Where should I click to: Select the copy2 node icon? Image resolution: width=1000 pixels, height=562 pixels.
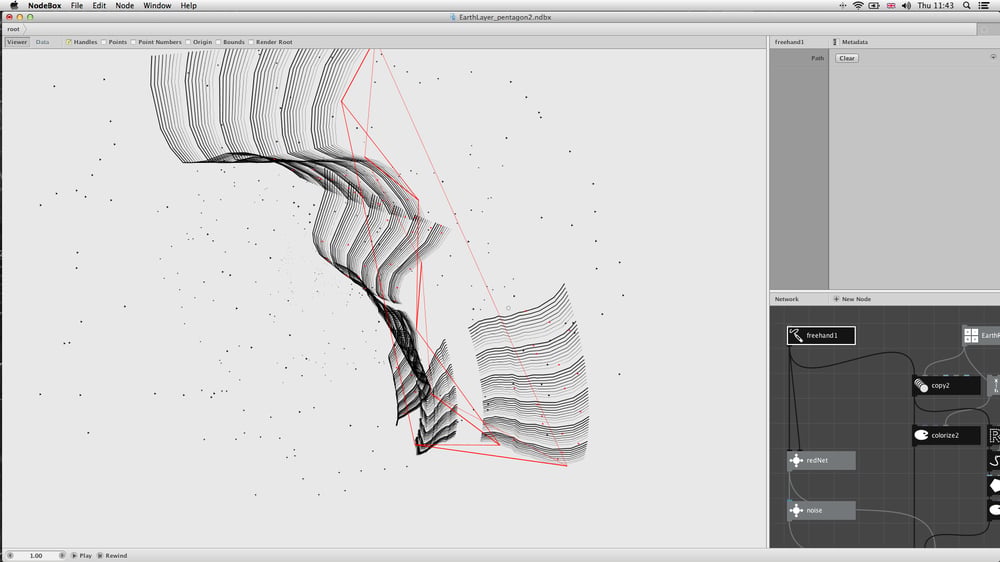[921, 385]
